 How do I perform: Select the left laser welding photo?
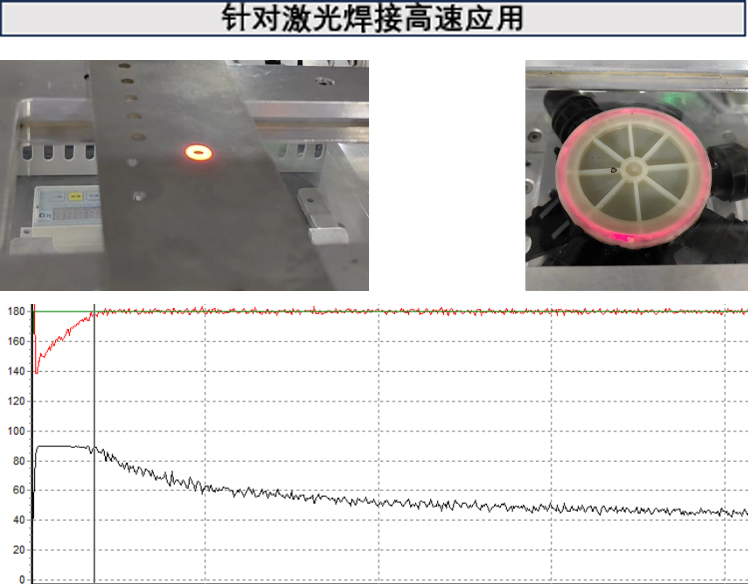184,175
